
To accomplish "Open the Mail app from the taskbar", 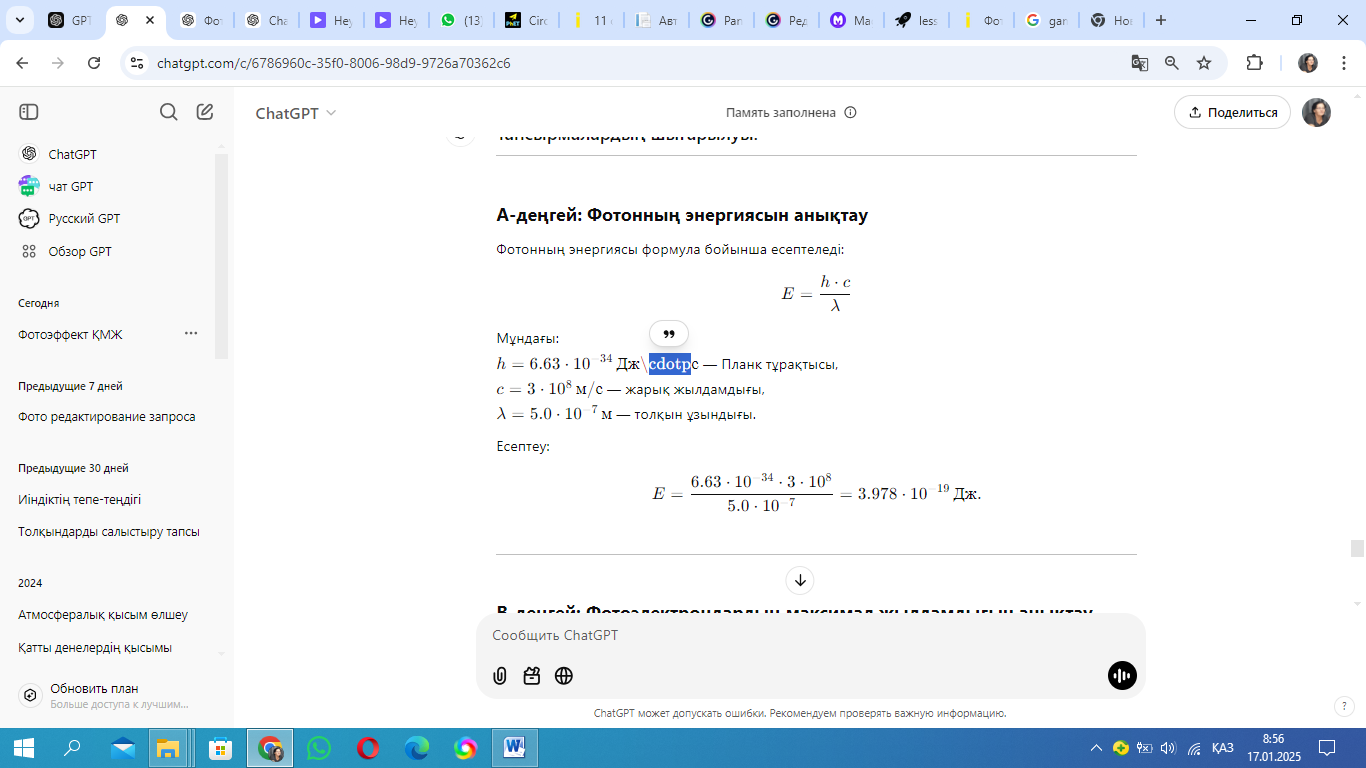I will 122,748.
